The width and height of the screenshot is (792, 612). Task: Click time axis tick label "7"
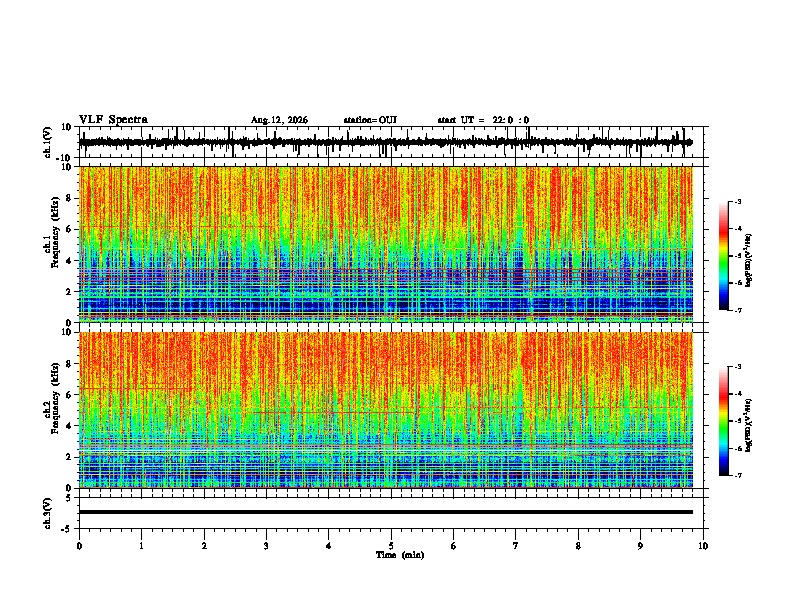pyautogui.click(x=516, y=546)
